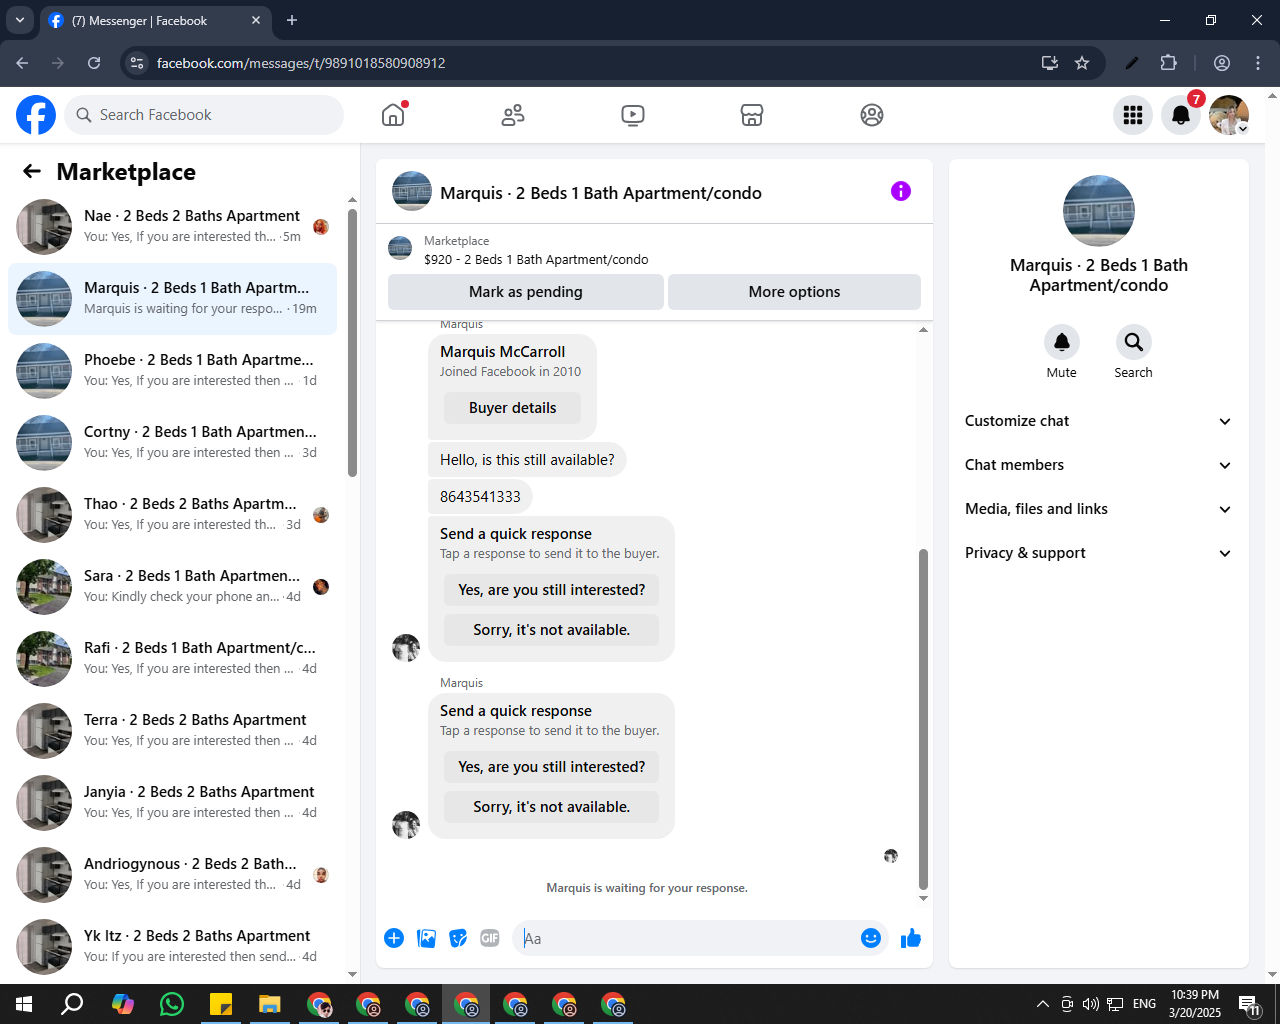Expand Customize chat section

[x=1098, y=421]
